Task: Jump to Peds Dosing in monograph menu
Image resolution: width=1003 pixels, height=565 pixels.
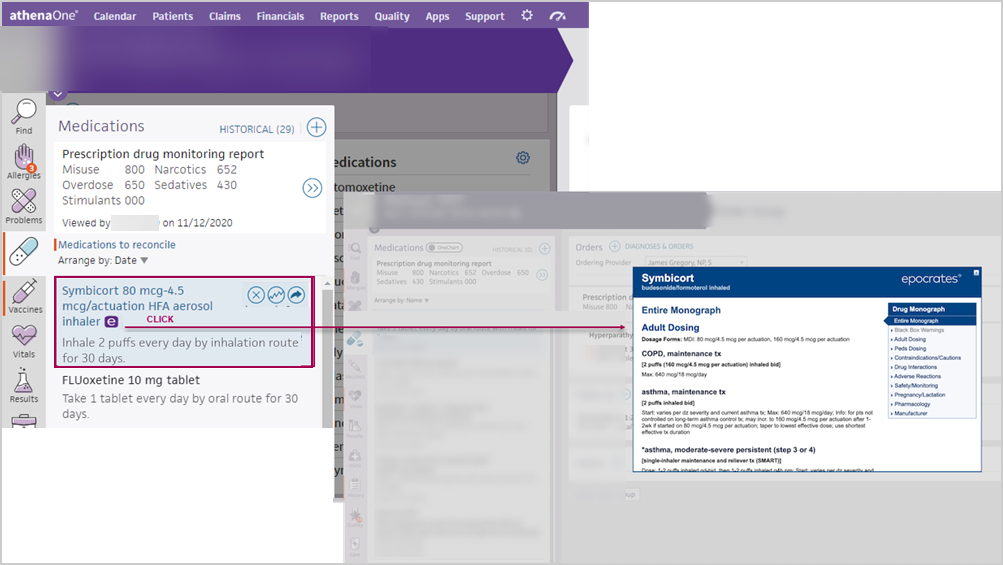Action: (910, 349)
